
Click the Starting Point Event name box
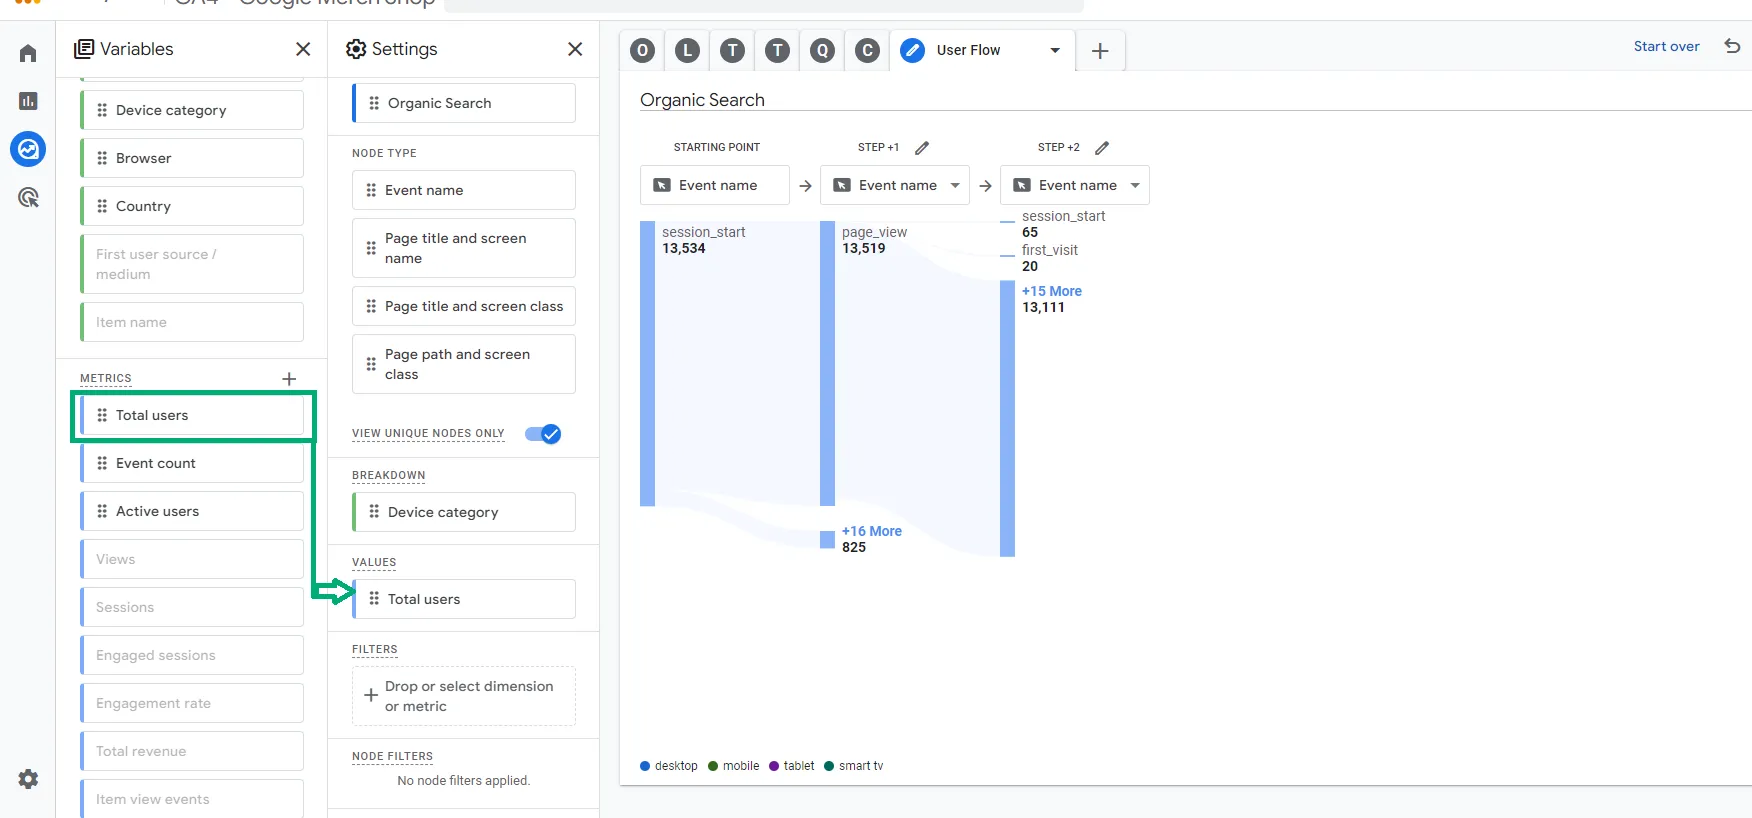(715, 185)
